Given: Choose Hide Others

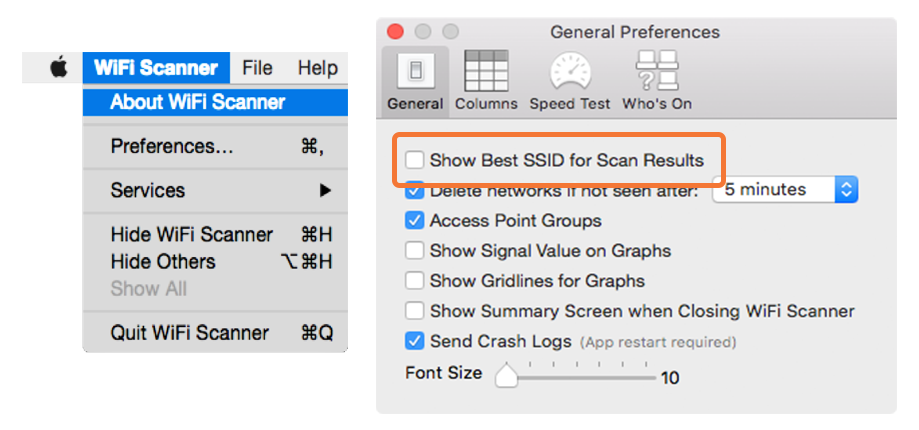Looking at the screenshot, I should click(x=215, y=261).
